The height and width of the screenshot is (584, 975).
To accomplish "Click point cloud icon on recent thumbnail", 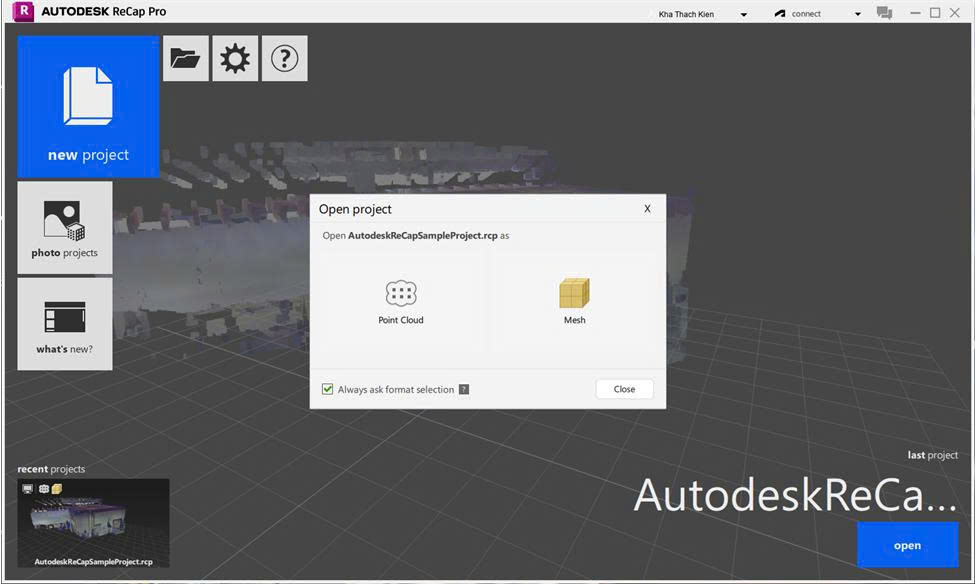I will coord(44,489).
